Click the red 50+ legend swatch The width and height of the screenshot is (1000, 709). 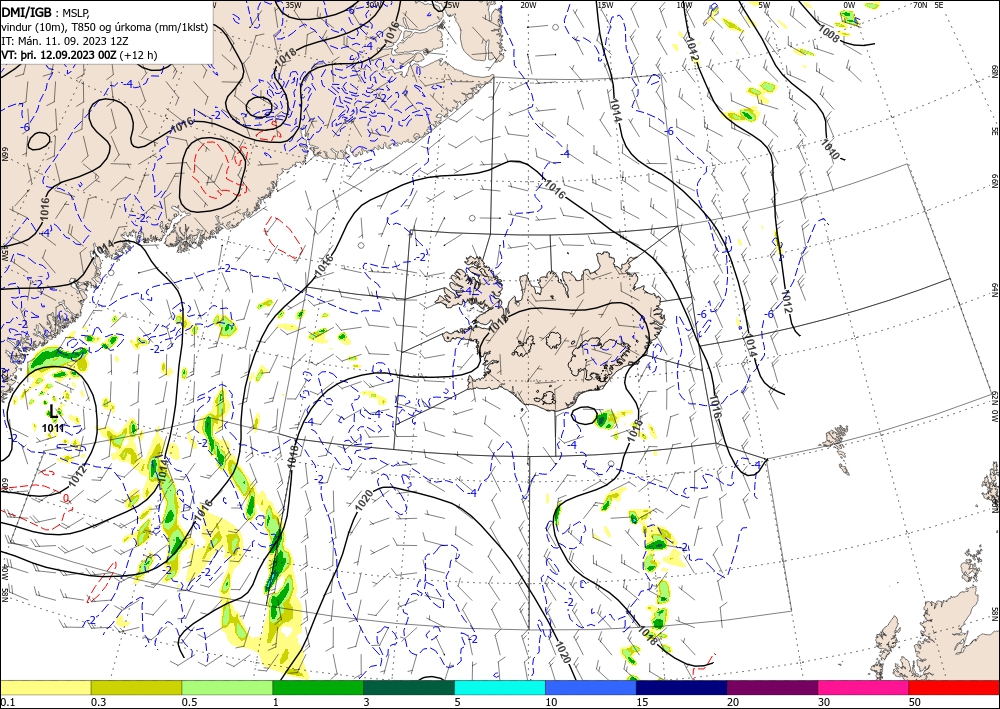pyautogui.click(x=954, y=687)
